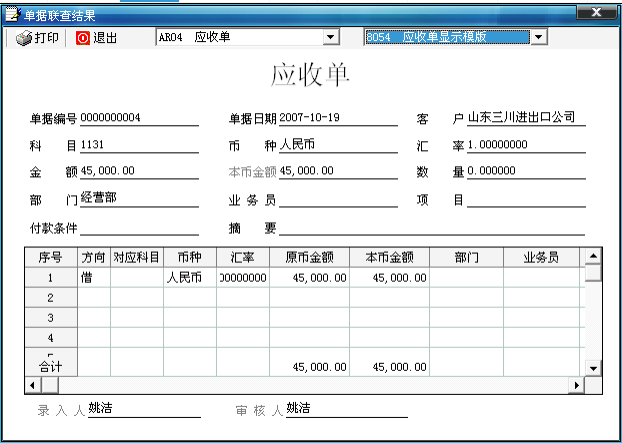This screenshot has height=443, width=622.
Task: Click the 方向 column header
Action: [94, 258]
